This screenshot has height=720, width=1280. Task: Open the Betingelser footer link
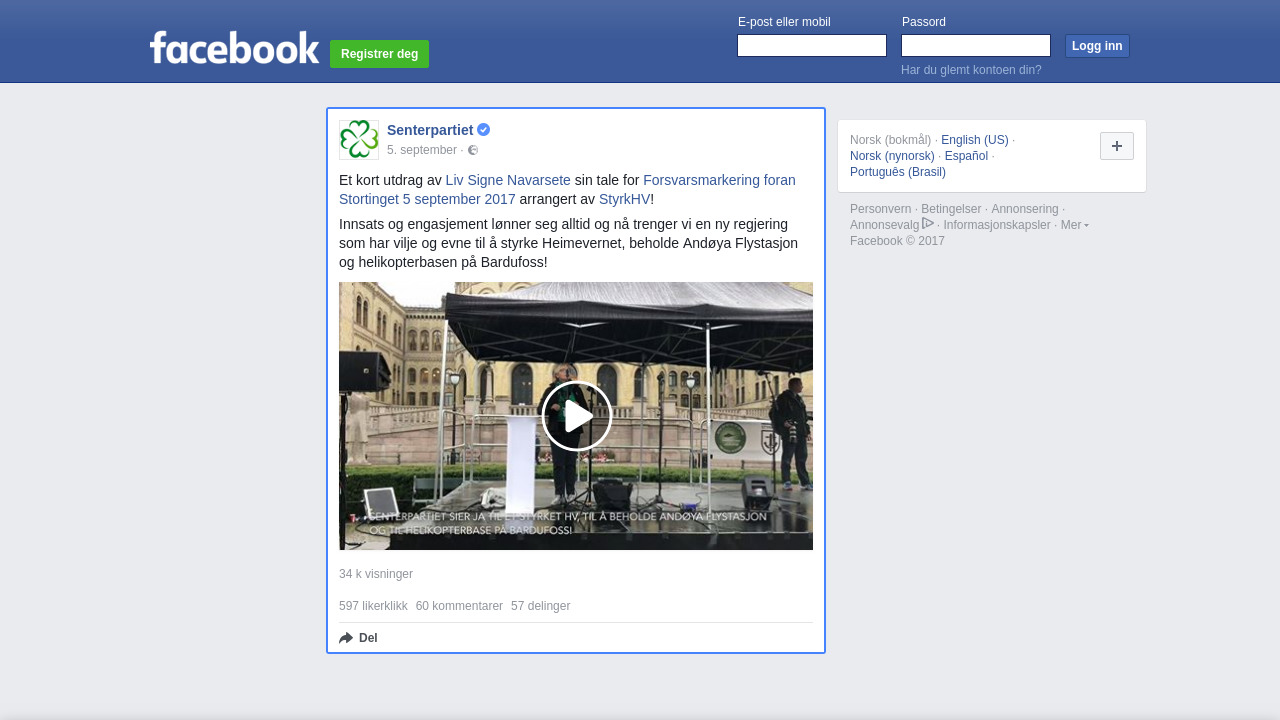tap(951, 209)
